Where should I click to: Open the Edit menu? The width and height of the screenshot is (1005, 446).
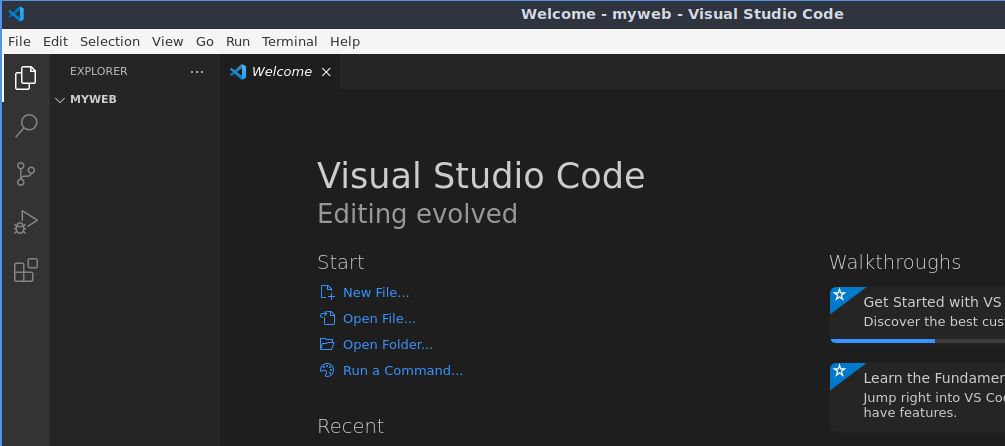[x=55, y=42]
